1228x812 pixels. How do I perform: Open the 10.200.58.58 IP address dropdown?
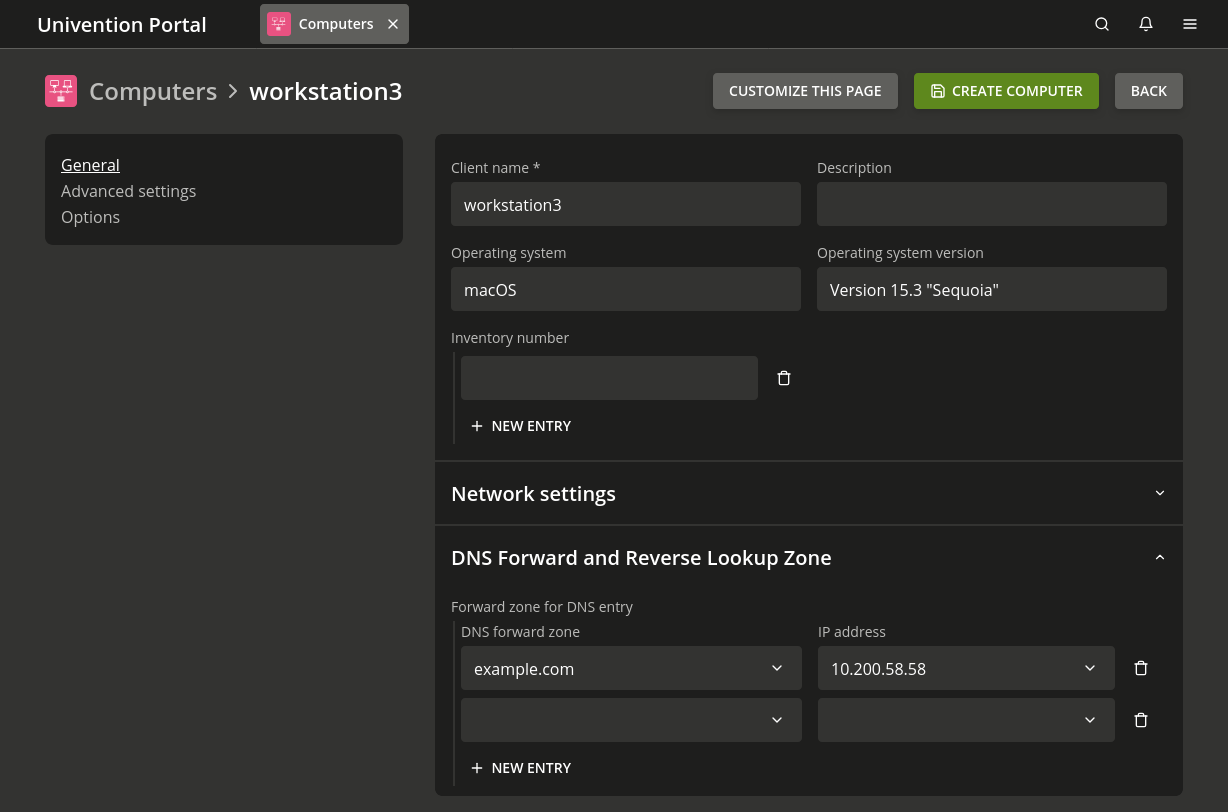965,668
